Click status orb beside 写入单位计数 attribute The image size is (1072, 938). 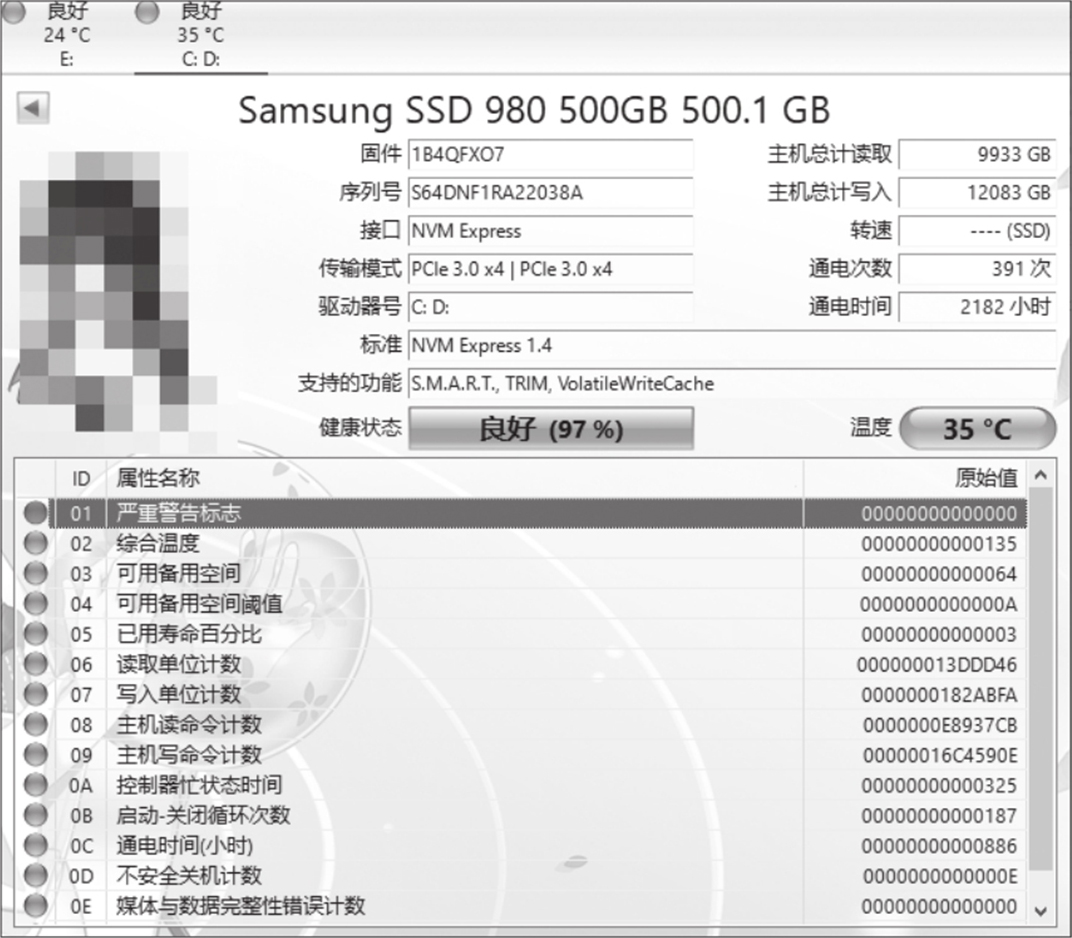click(36, 694)
